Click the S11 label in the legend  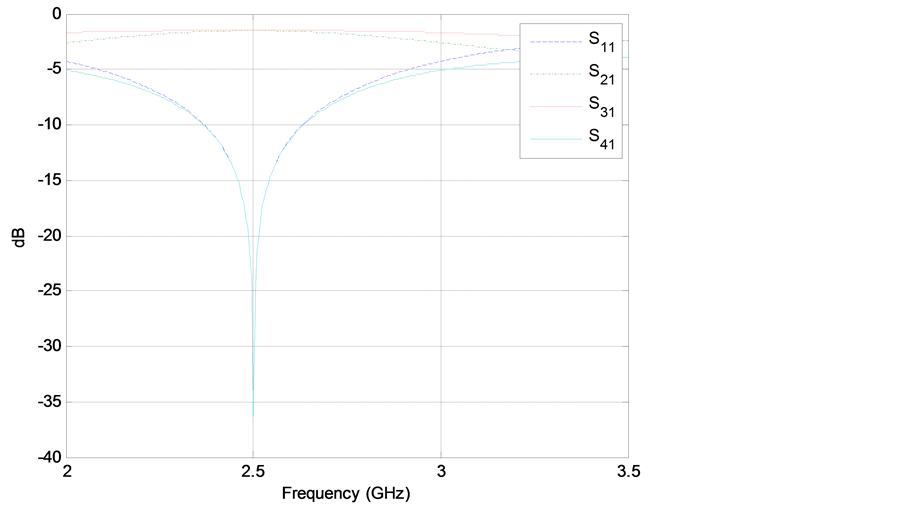pos(601,42)
